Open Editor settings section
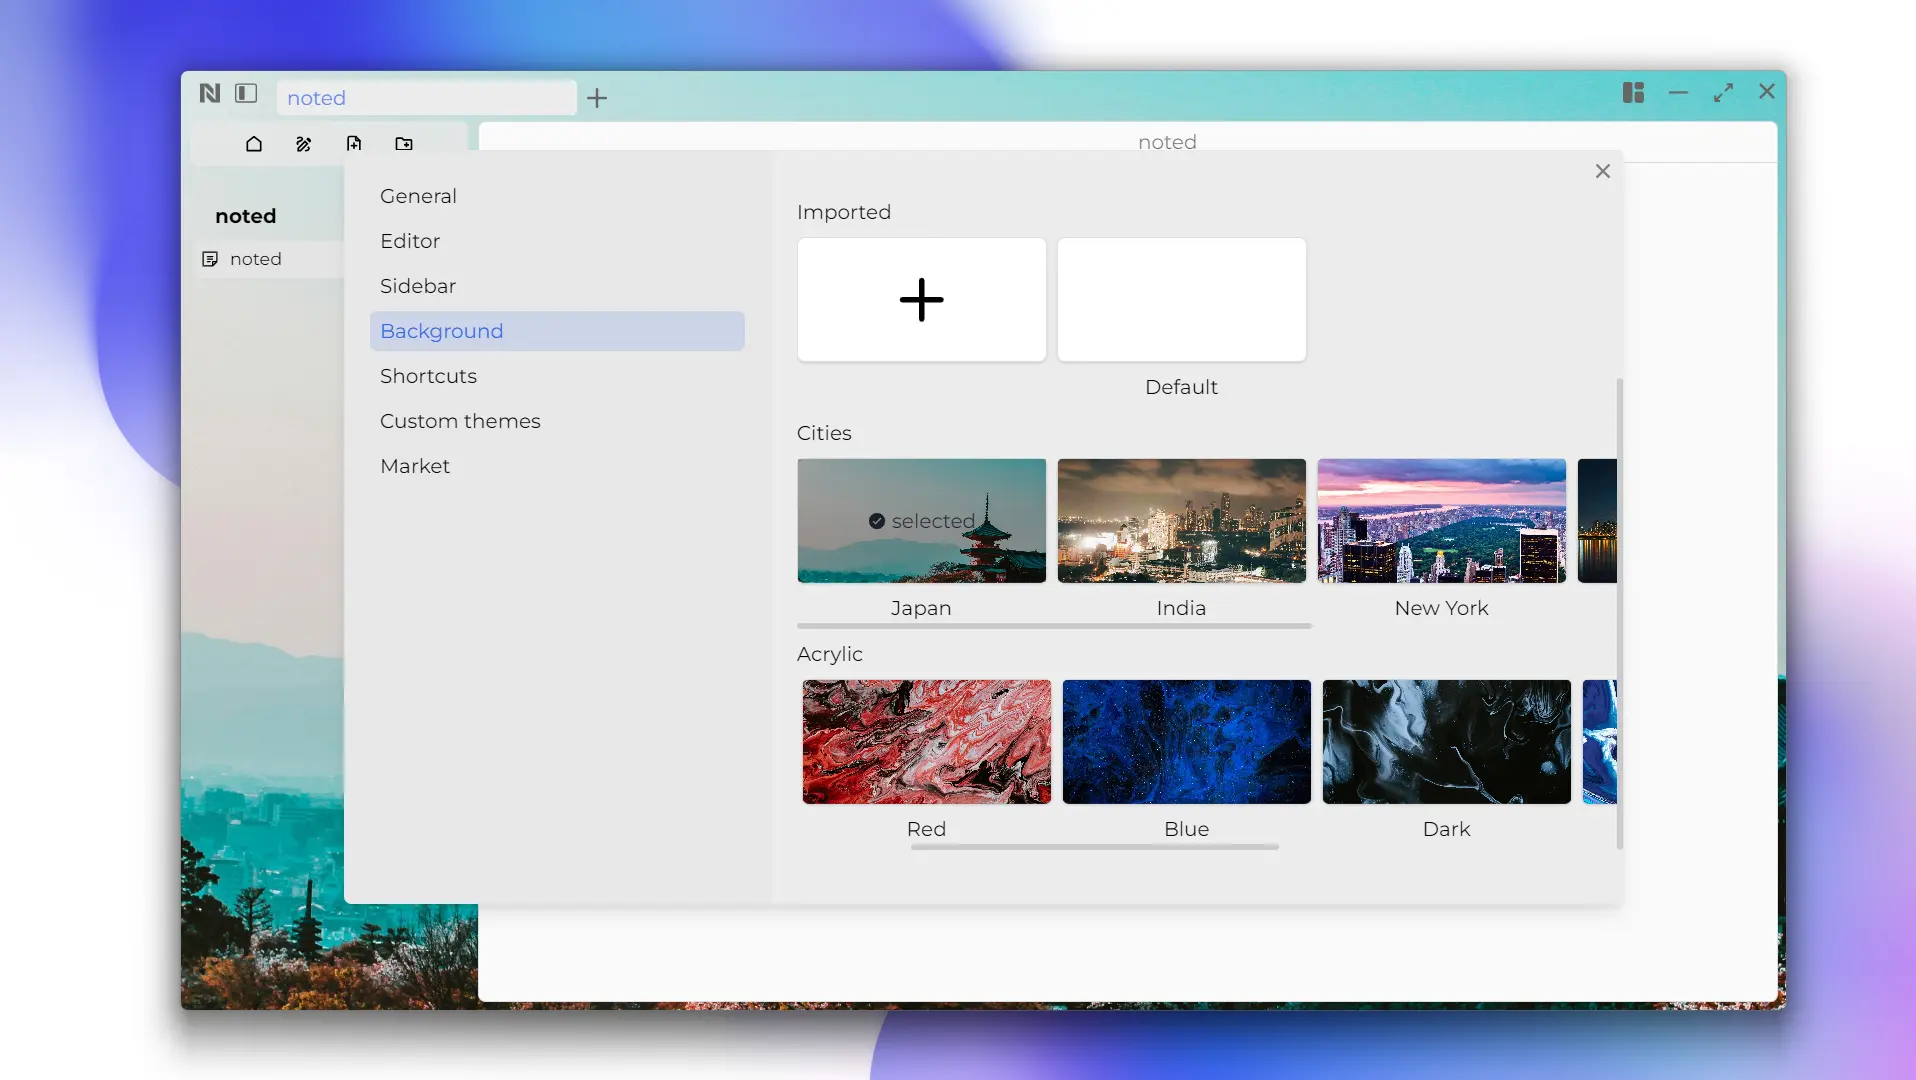 tap(557, 241)
